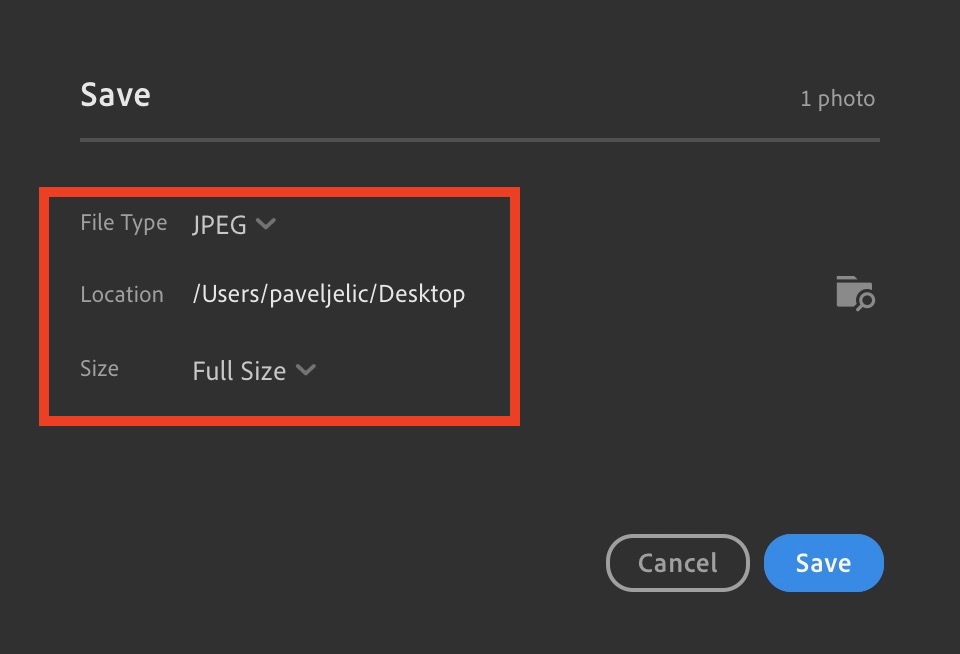The width and height of the screenshot is (960, 654).
Task: Click paveljelic in the location path
Action: click(320, 294)
